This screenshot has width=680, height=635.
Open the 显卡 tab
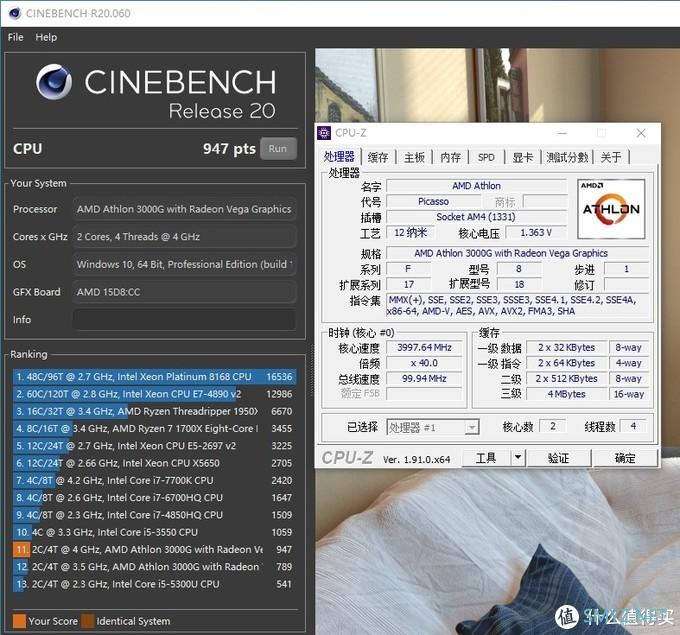[x=523, y=157]
